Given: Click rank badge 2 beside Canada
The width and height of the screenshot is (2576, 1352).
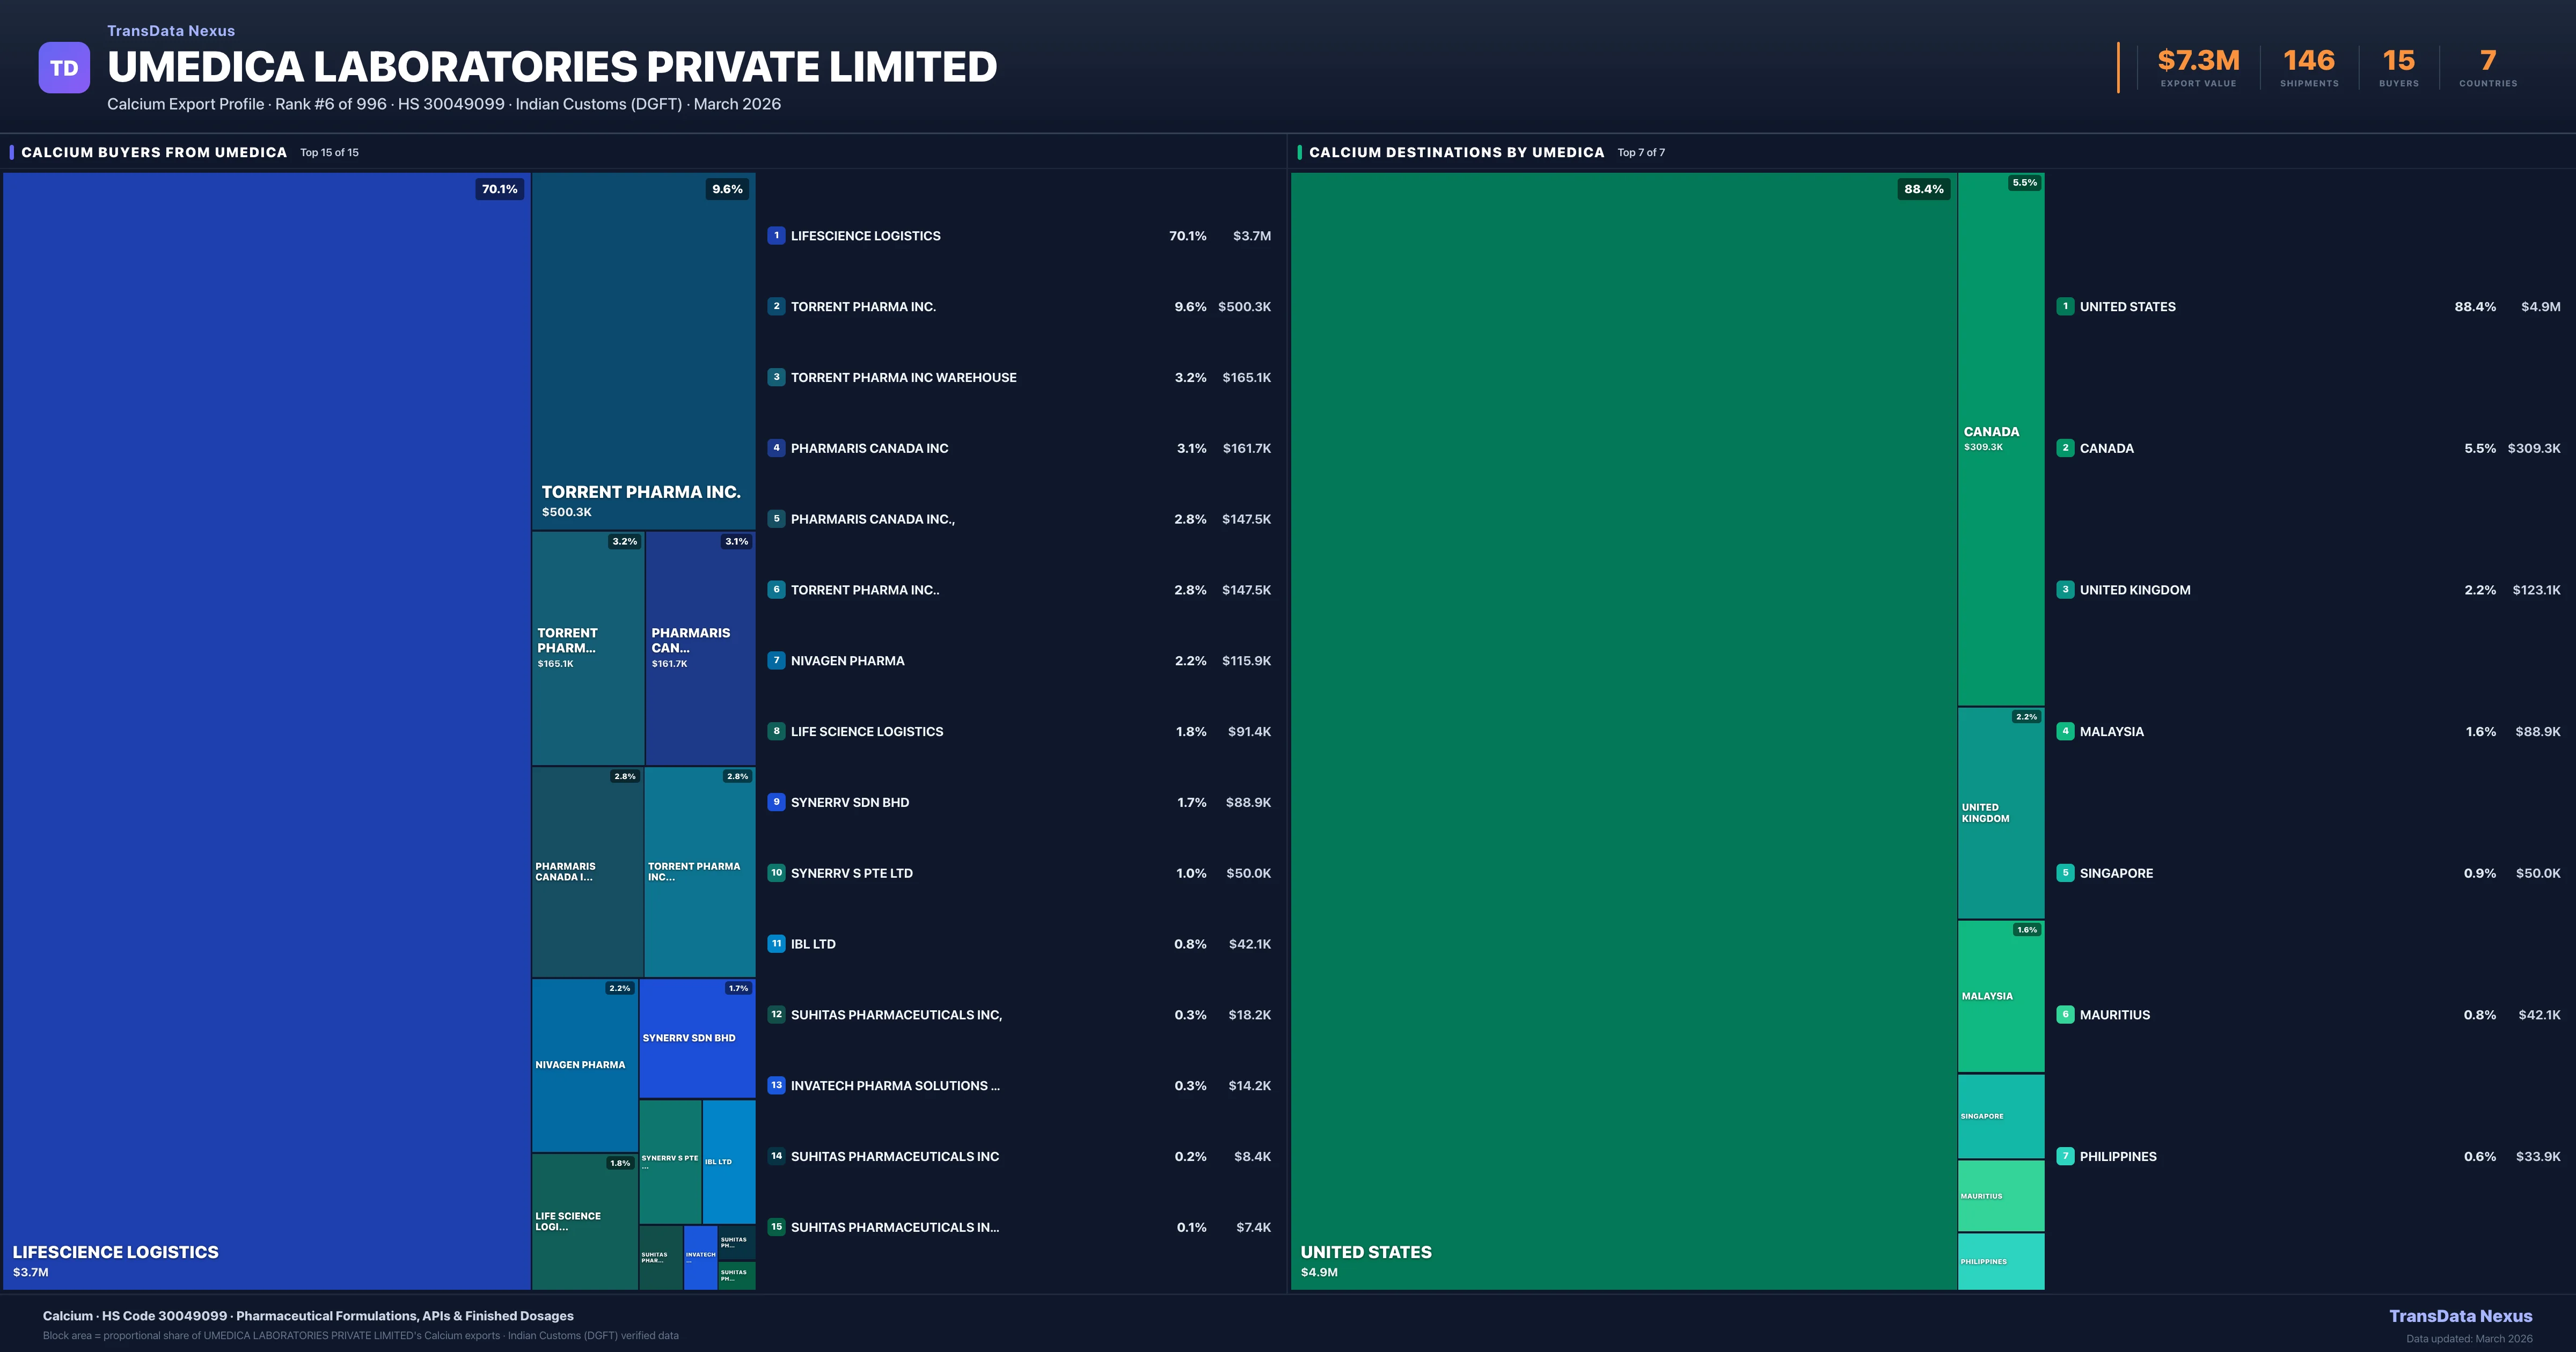Looking at the screenshot, I should click(x=2065, y=448).
